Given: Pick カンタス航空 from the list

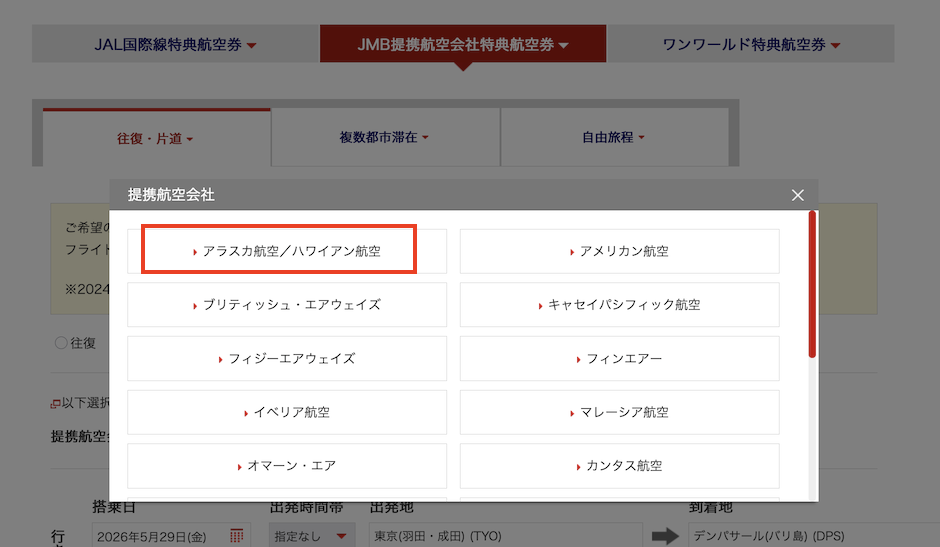Looking at the screenshot, I should pyautogui.click(x=619, y=466).
